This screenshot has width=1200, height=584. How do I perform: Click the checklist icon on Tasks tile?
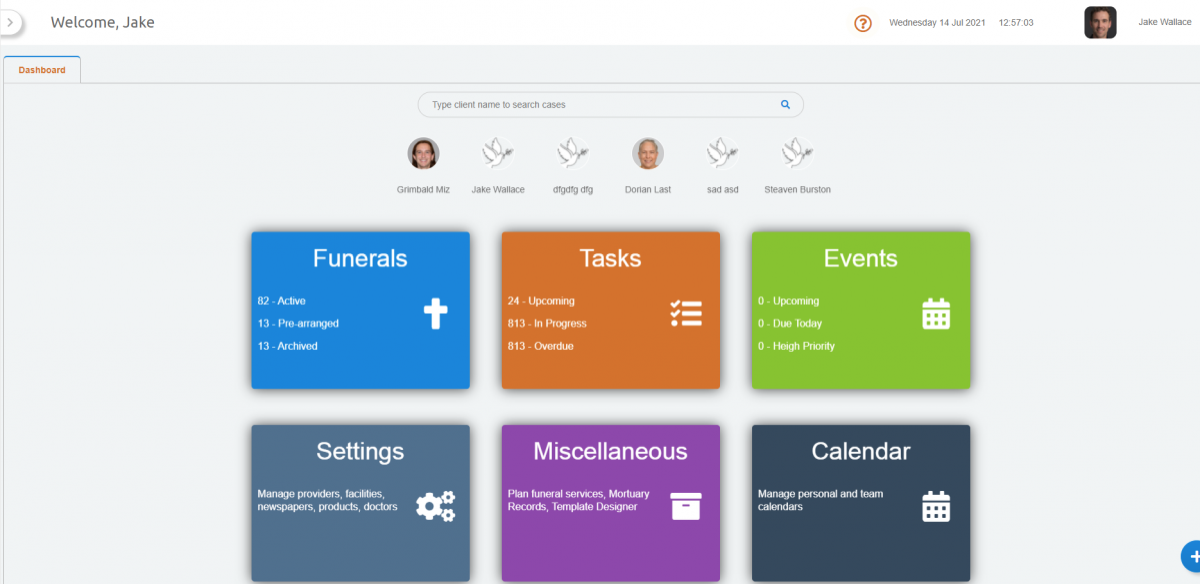[686, 313]
